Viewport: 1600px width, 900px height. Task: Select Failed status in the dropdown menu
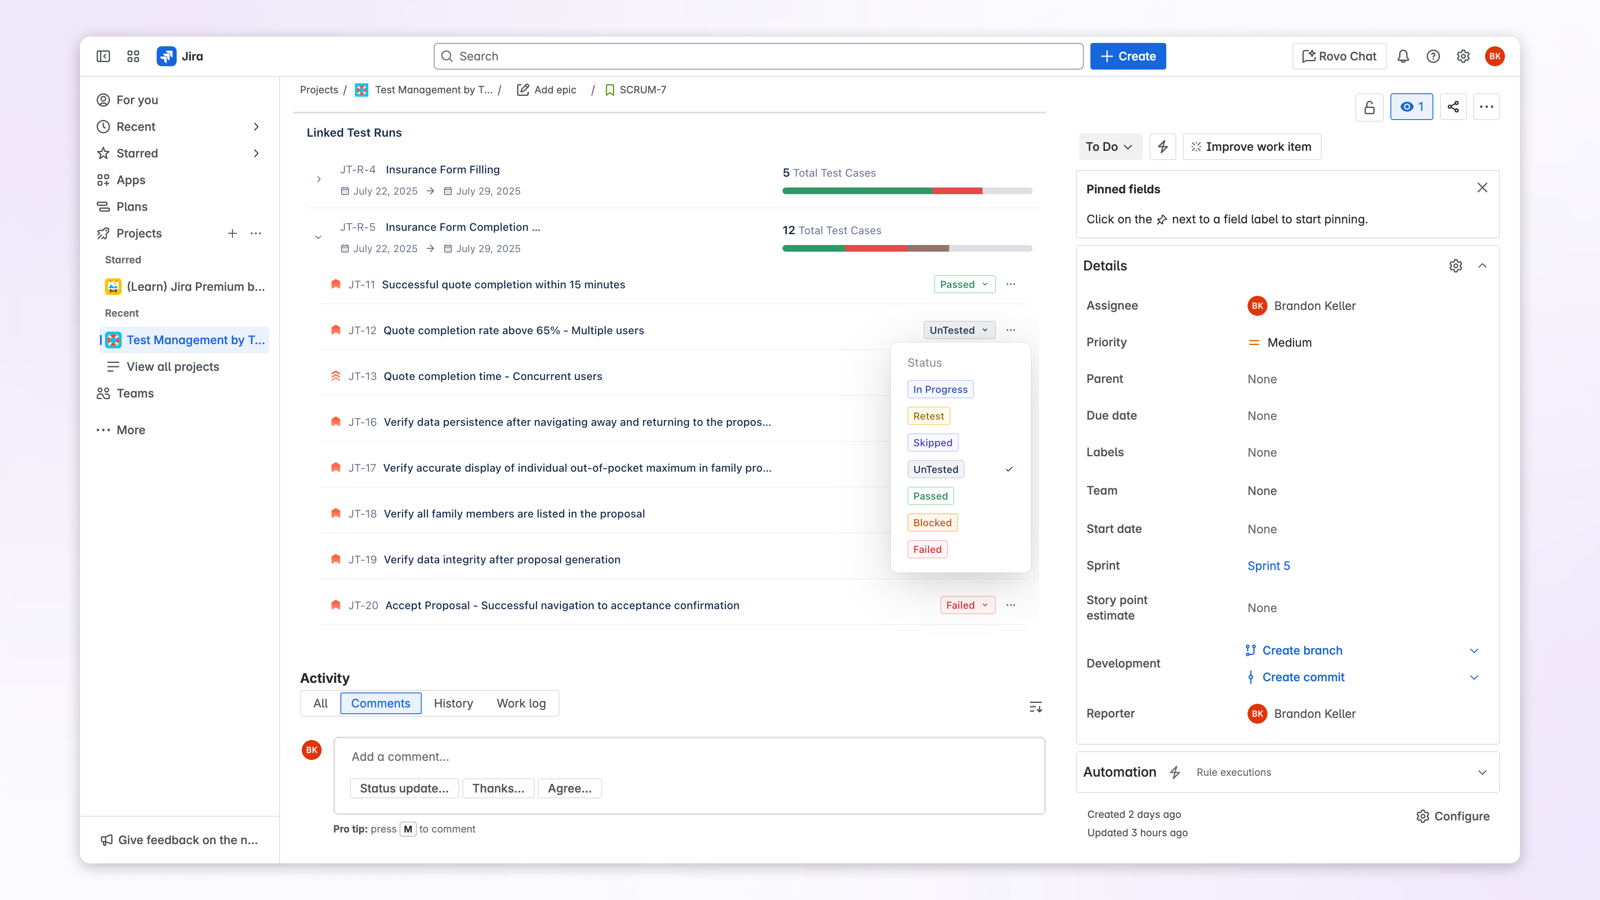coord(927,549)
